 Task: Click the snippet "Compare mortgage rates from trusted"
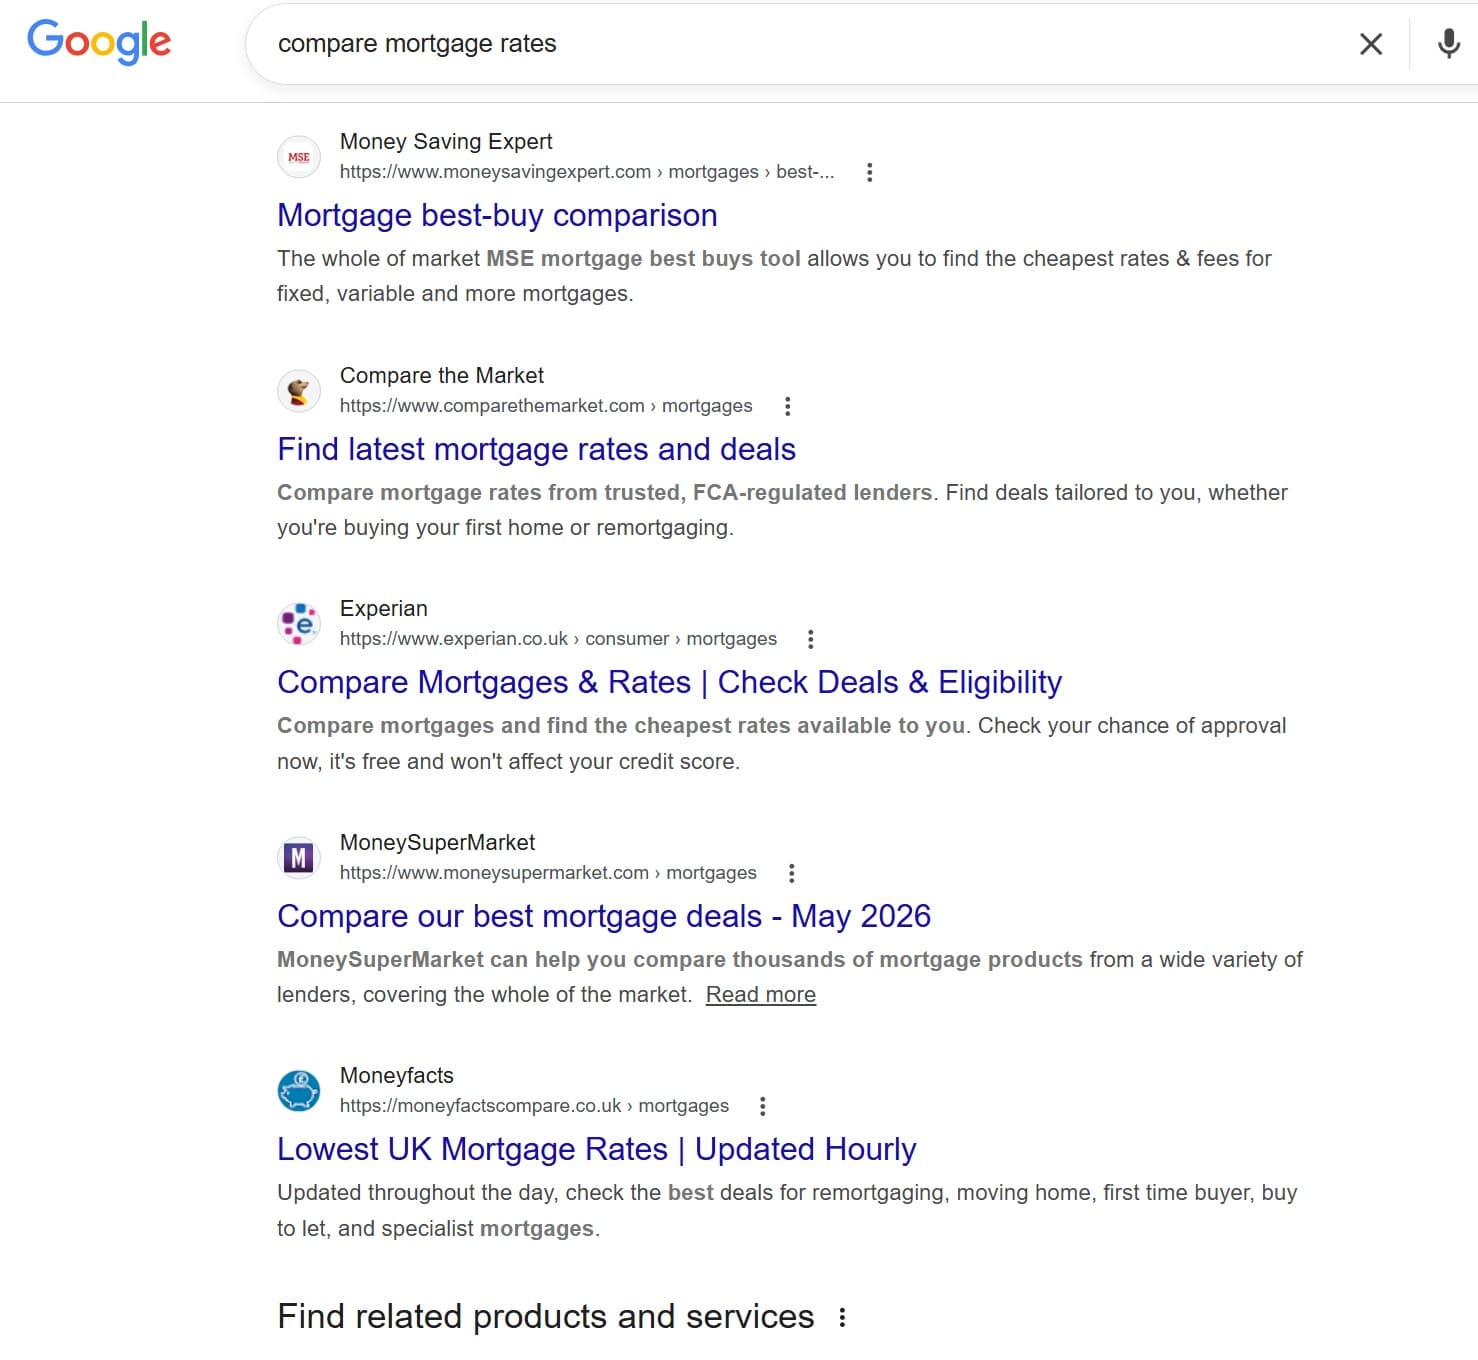coord(782,510)
